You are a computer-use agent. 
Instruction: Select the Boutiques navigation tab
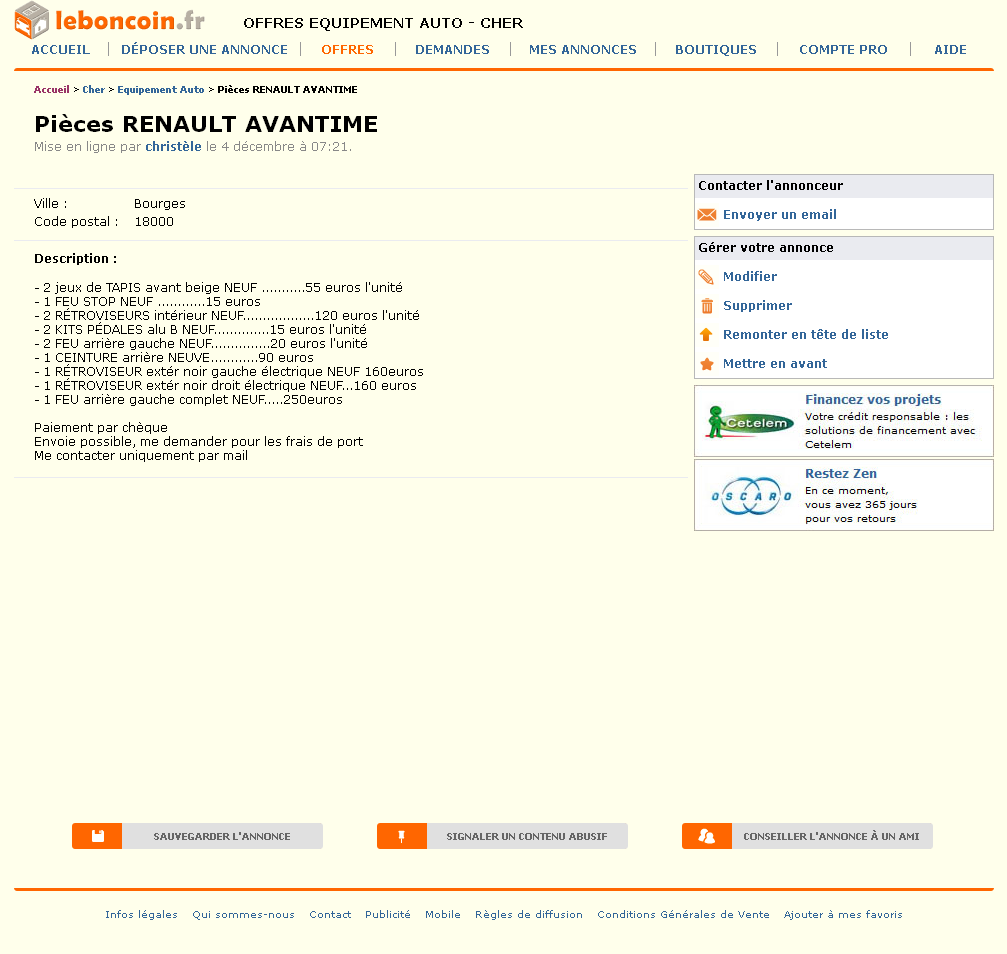tap(715, 49)
